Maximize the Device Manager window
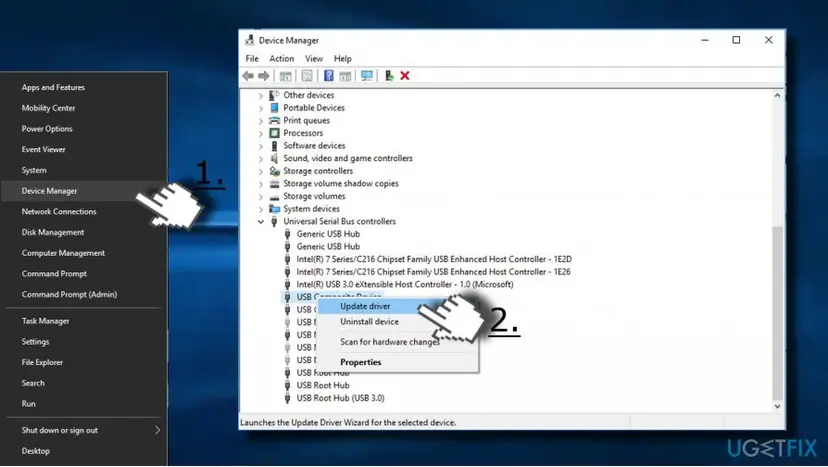The image size is (828, 467). 736,40
